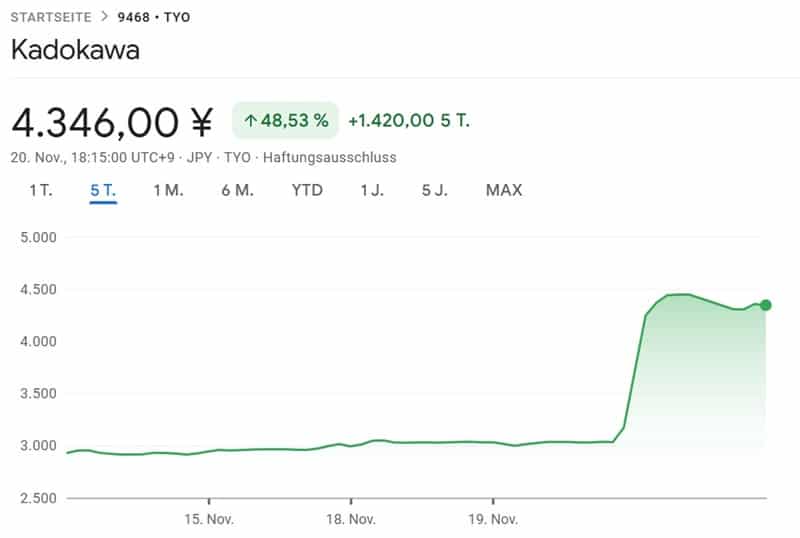Open the Haftungsausschluss disclaimer link
Screen dimensions: 800x538
pos(329,157)
